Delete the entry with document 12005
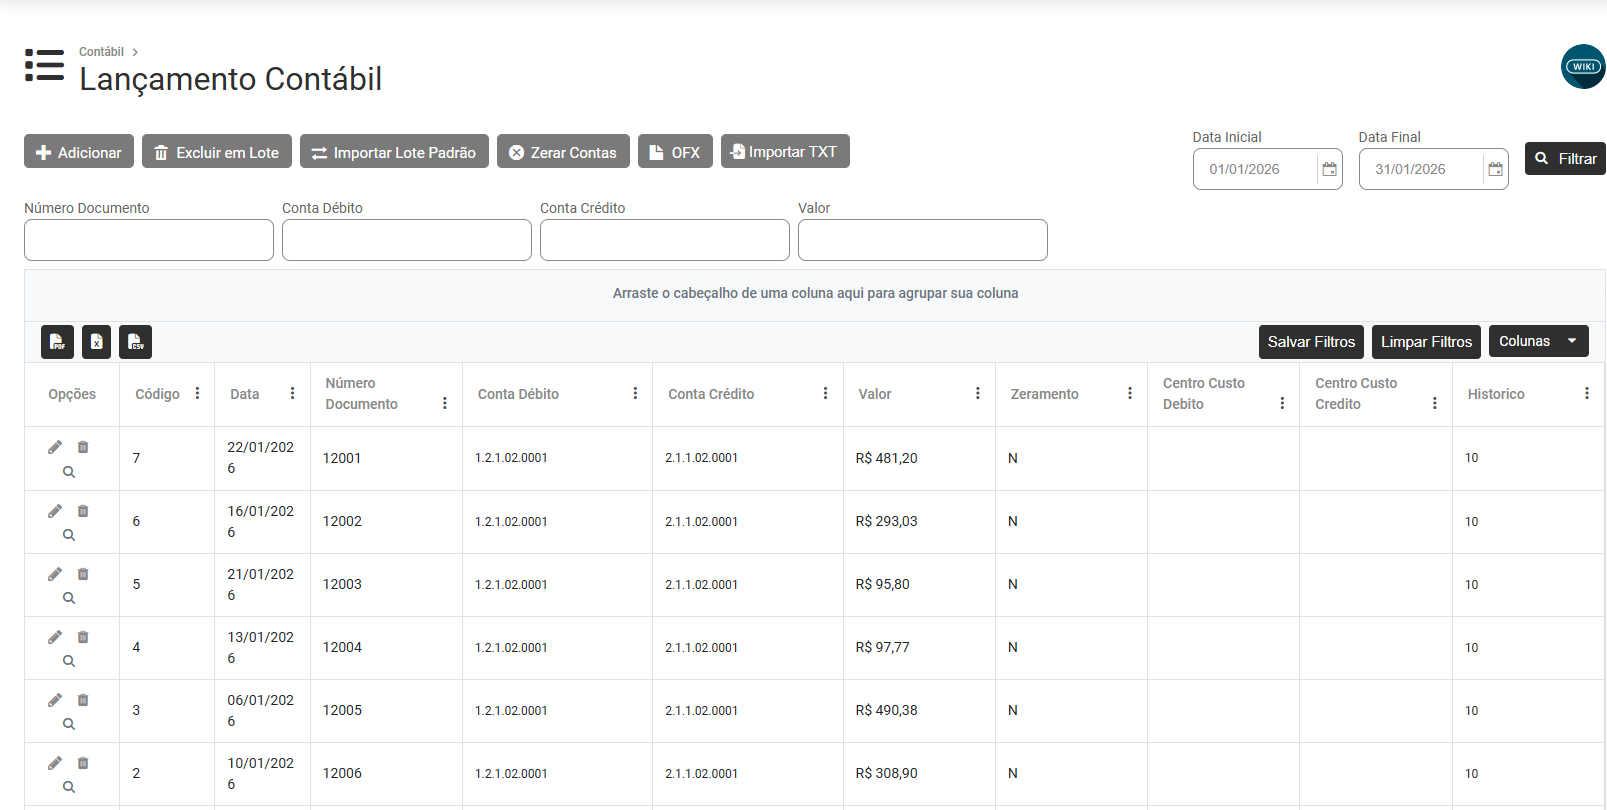 (83, 700)
